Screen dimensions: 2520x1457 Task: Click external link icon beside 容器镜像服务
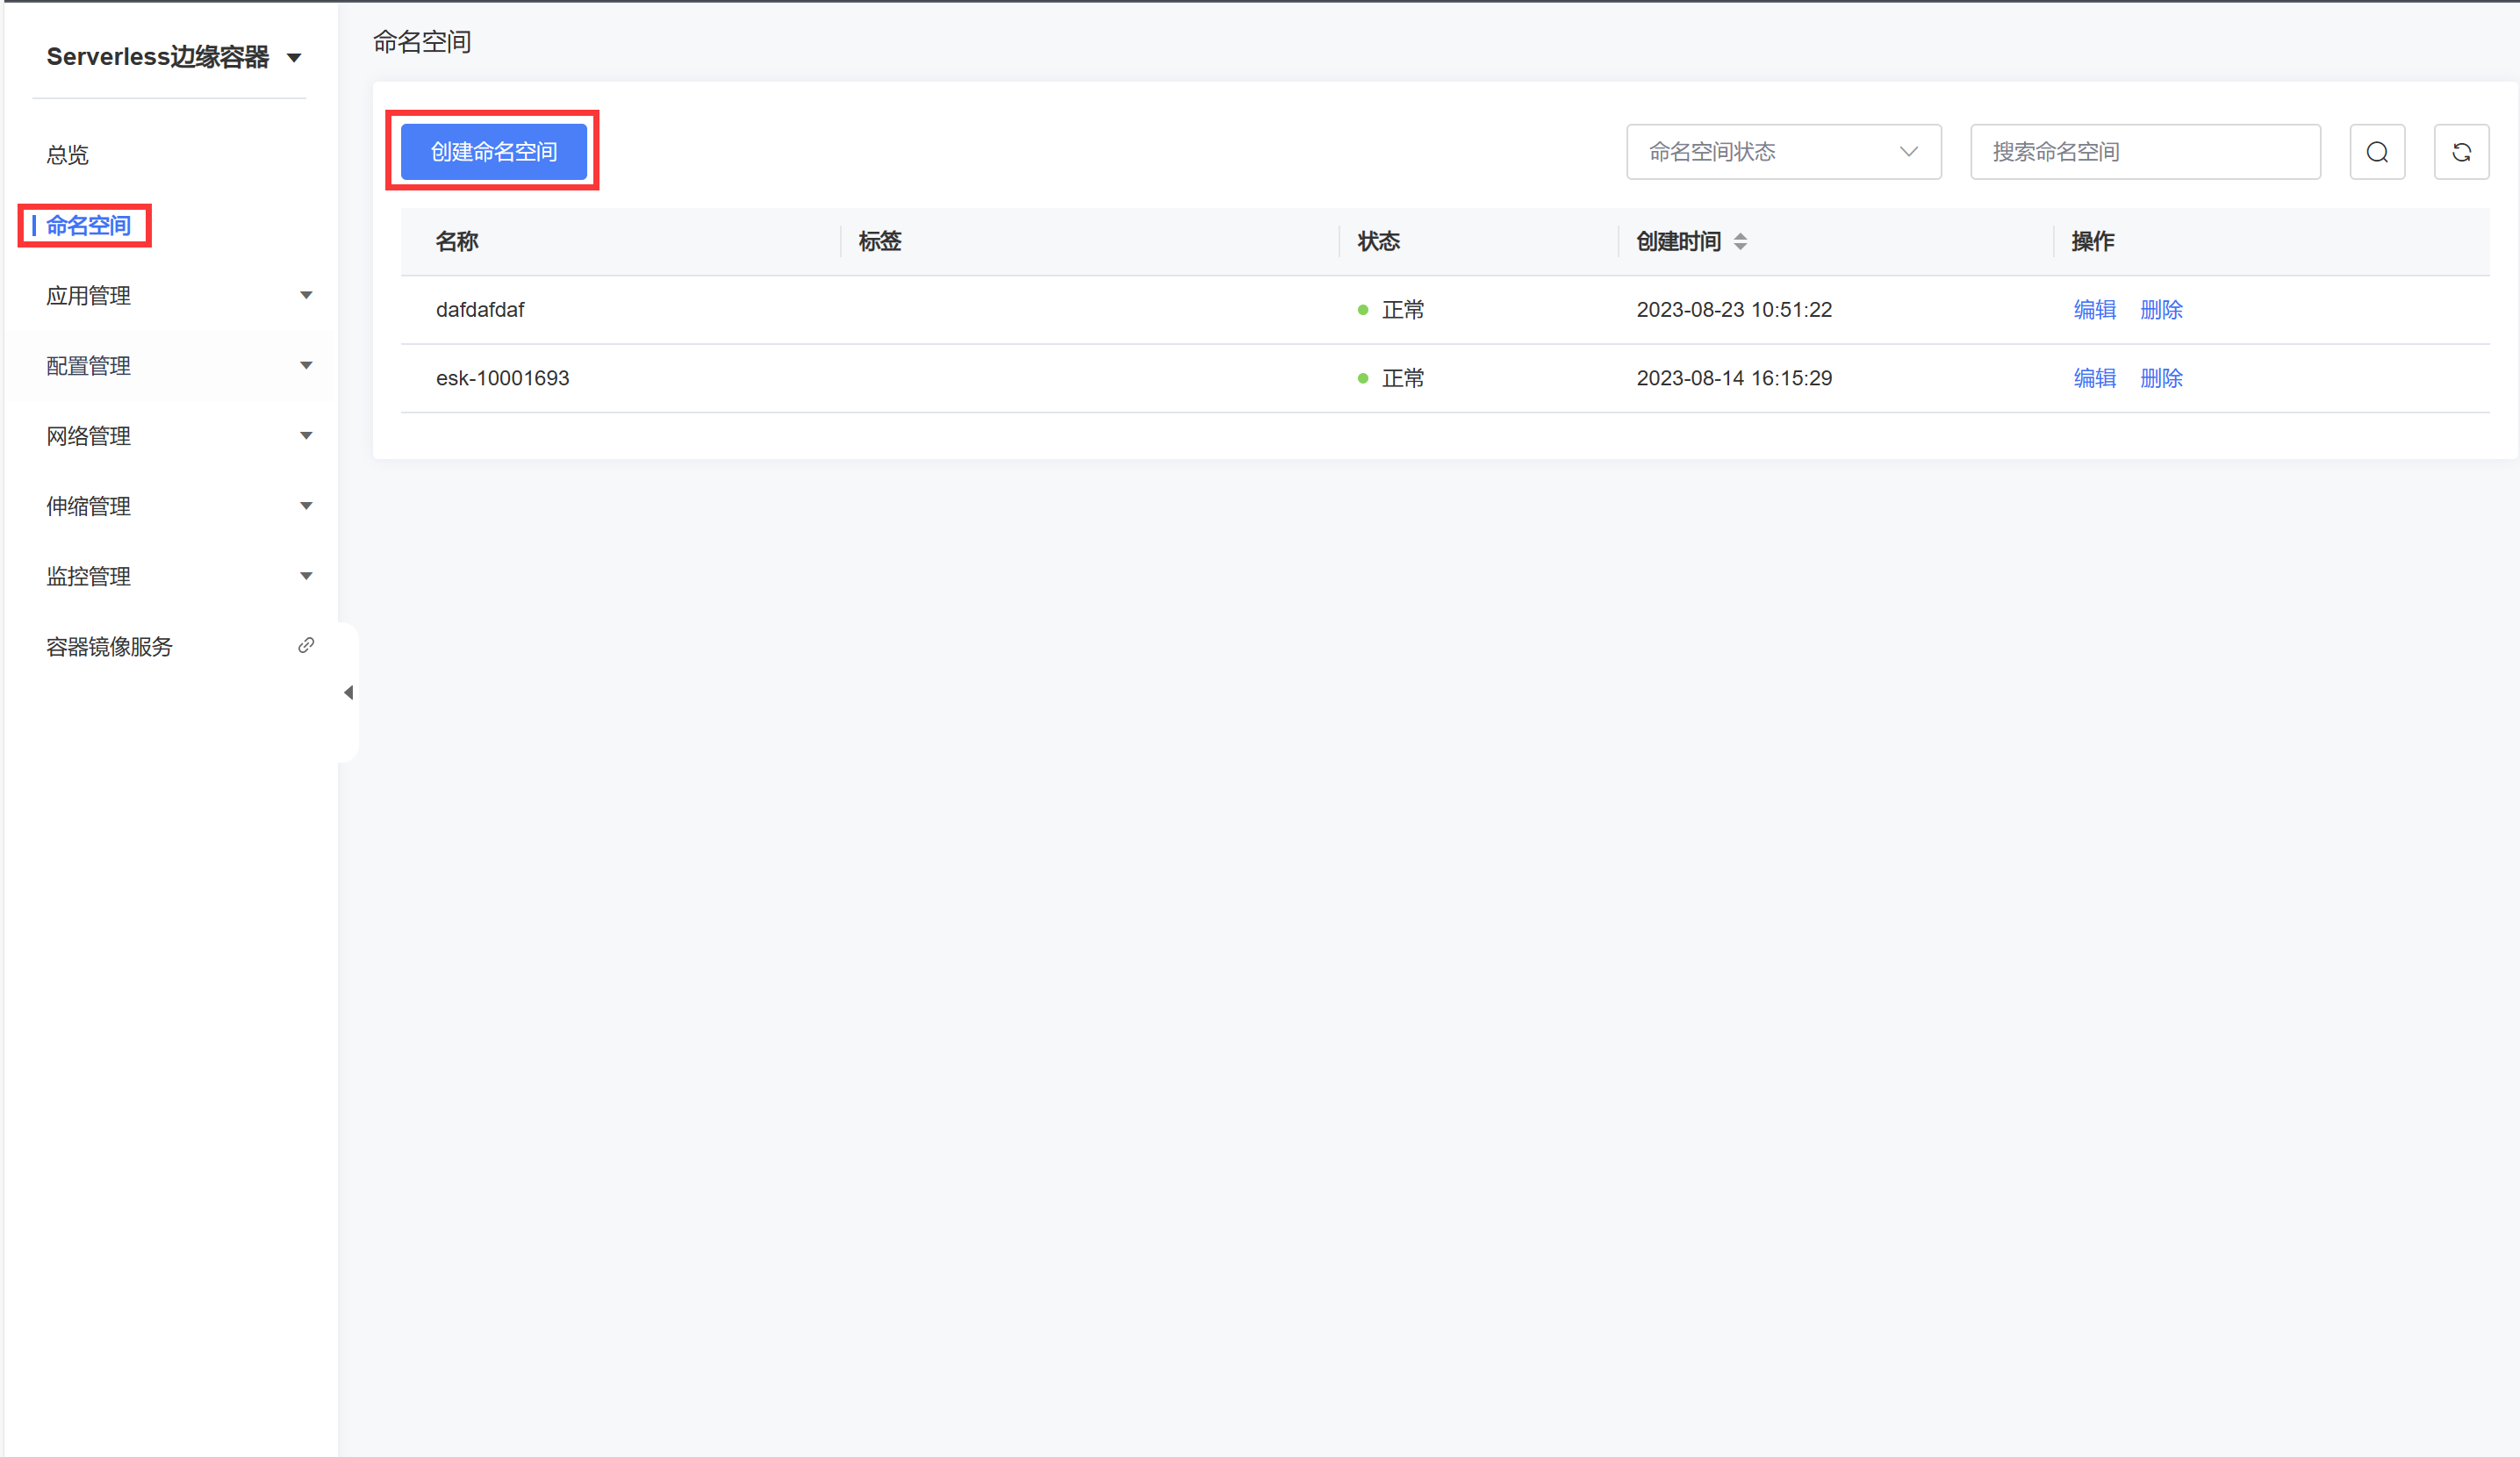click(x=306, y=645)
